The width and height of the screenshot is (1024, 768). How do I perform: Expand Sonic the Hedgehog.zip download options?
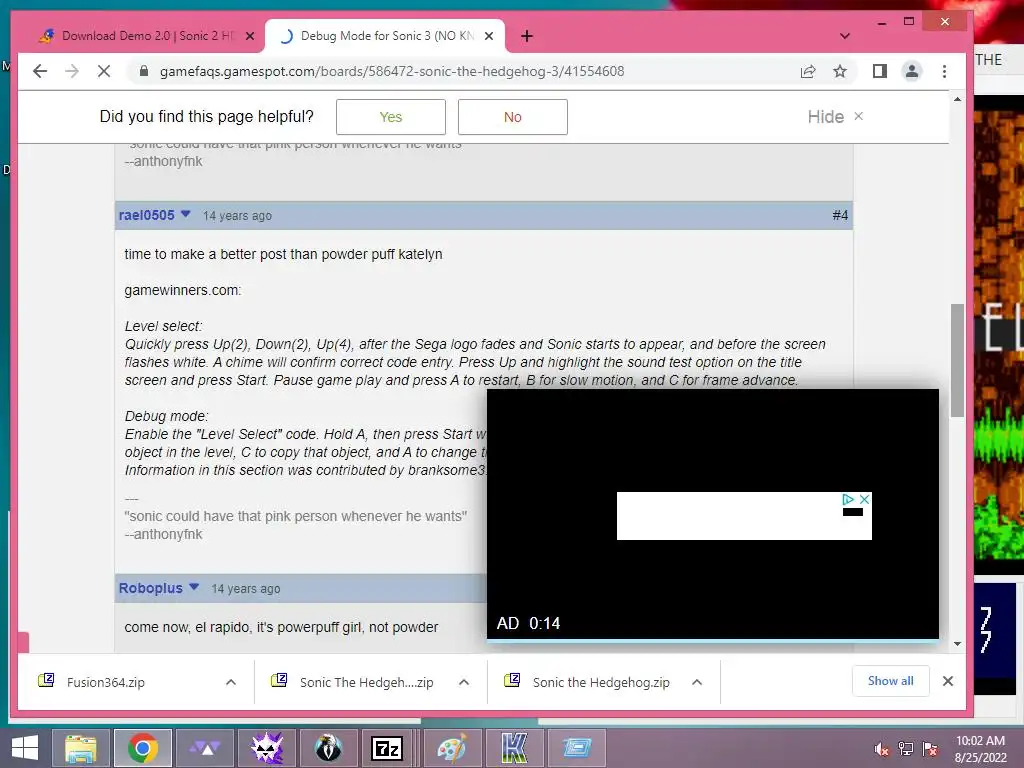[697, 682]
